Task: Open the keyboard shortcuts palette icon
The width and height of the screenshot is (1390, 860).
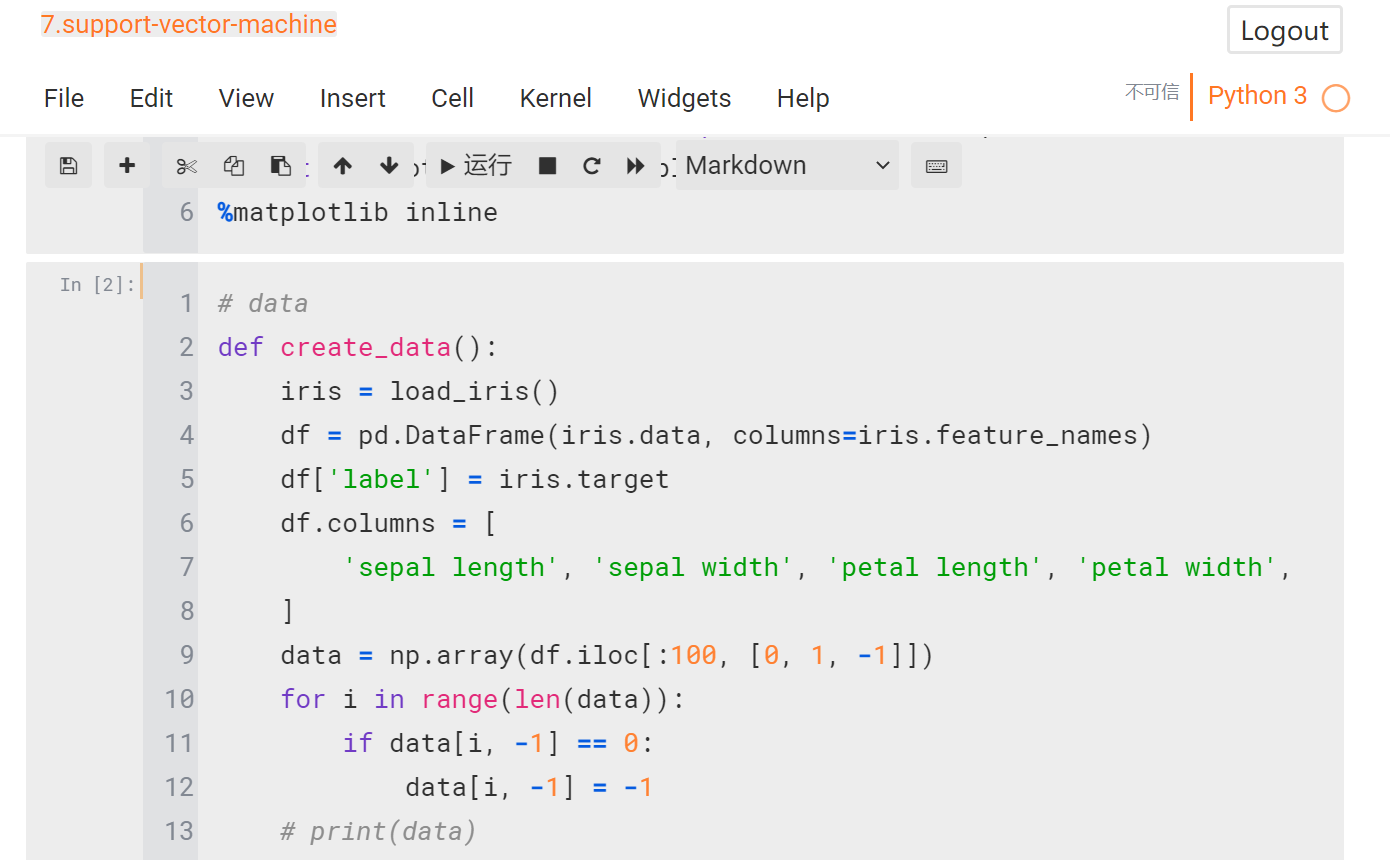Action: tap(936, 164)
